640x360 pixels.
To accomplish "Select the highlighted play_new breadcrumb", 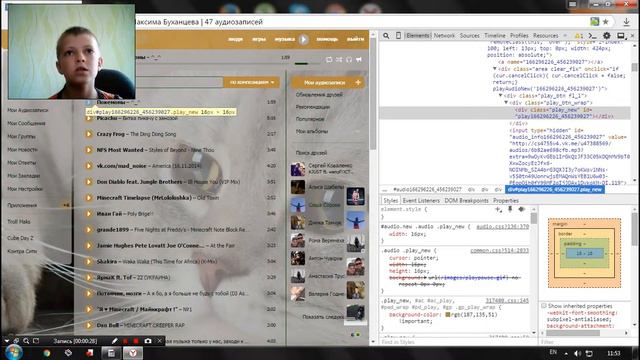I will (x=554, y=190).
